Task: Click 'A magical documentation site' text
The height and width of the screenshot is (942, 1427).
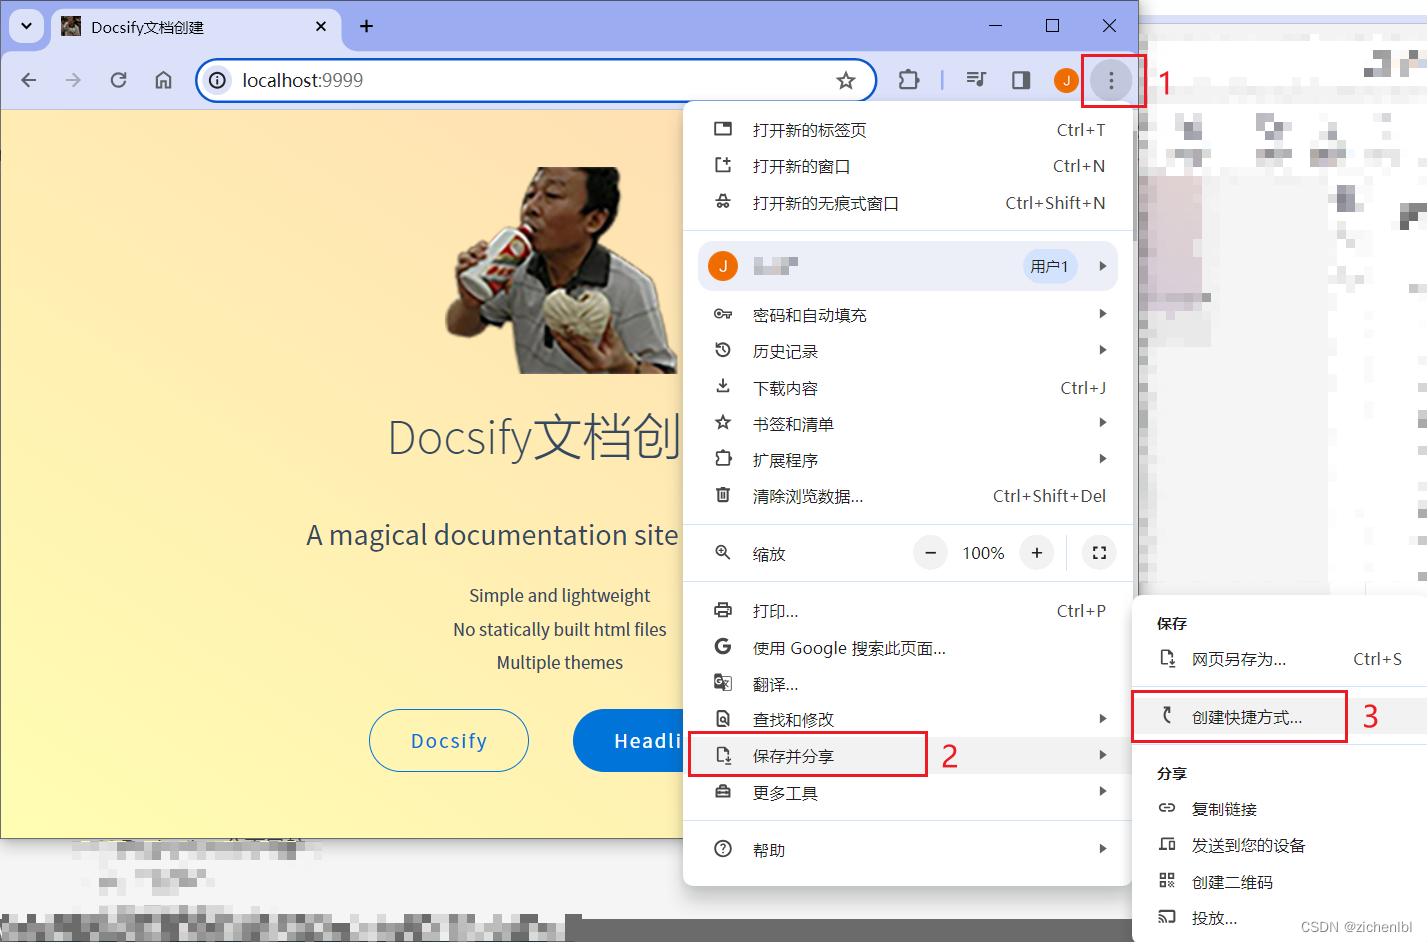Action: (x=492, y=535)
